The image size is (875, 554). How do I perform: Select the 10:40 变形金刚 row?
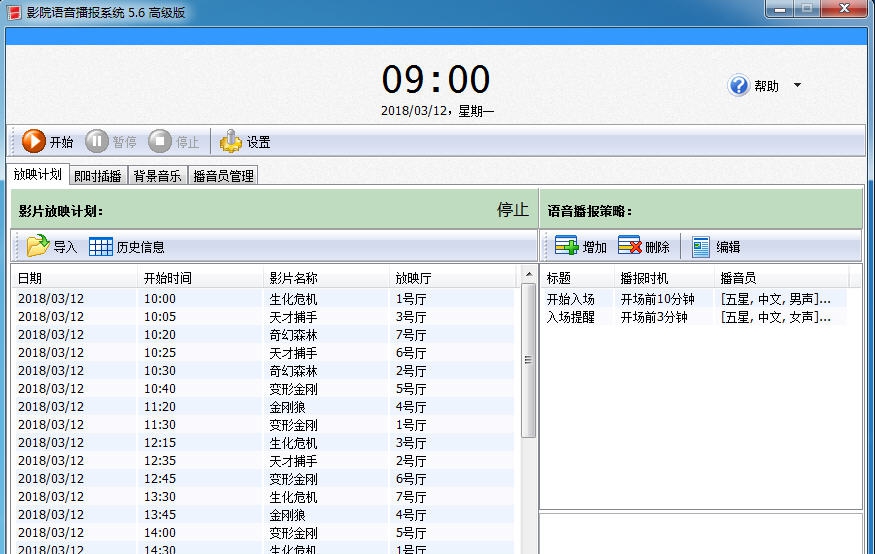click(263, 388)
